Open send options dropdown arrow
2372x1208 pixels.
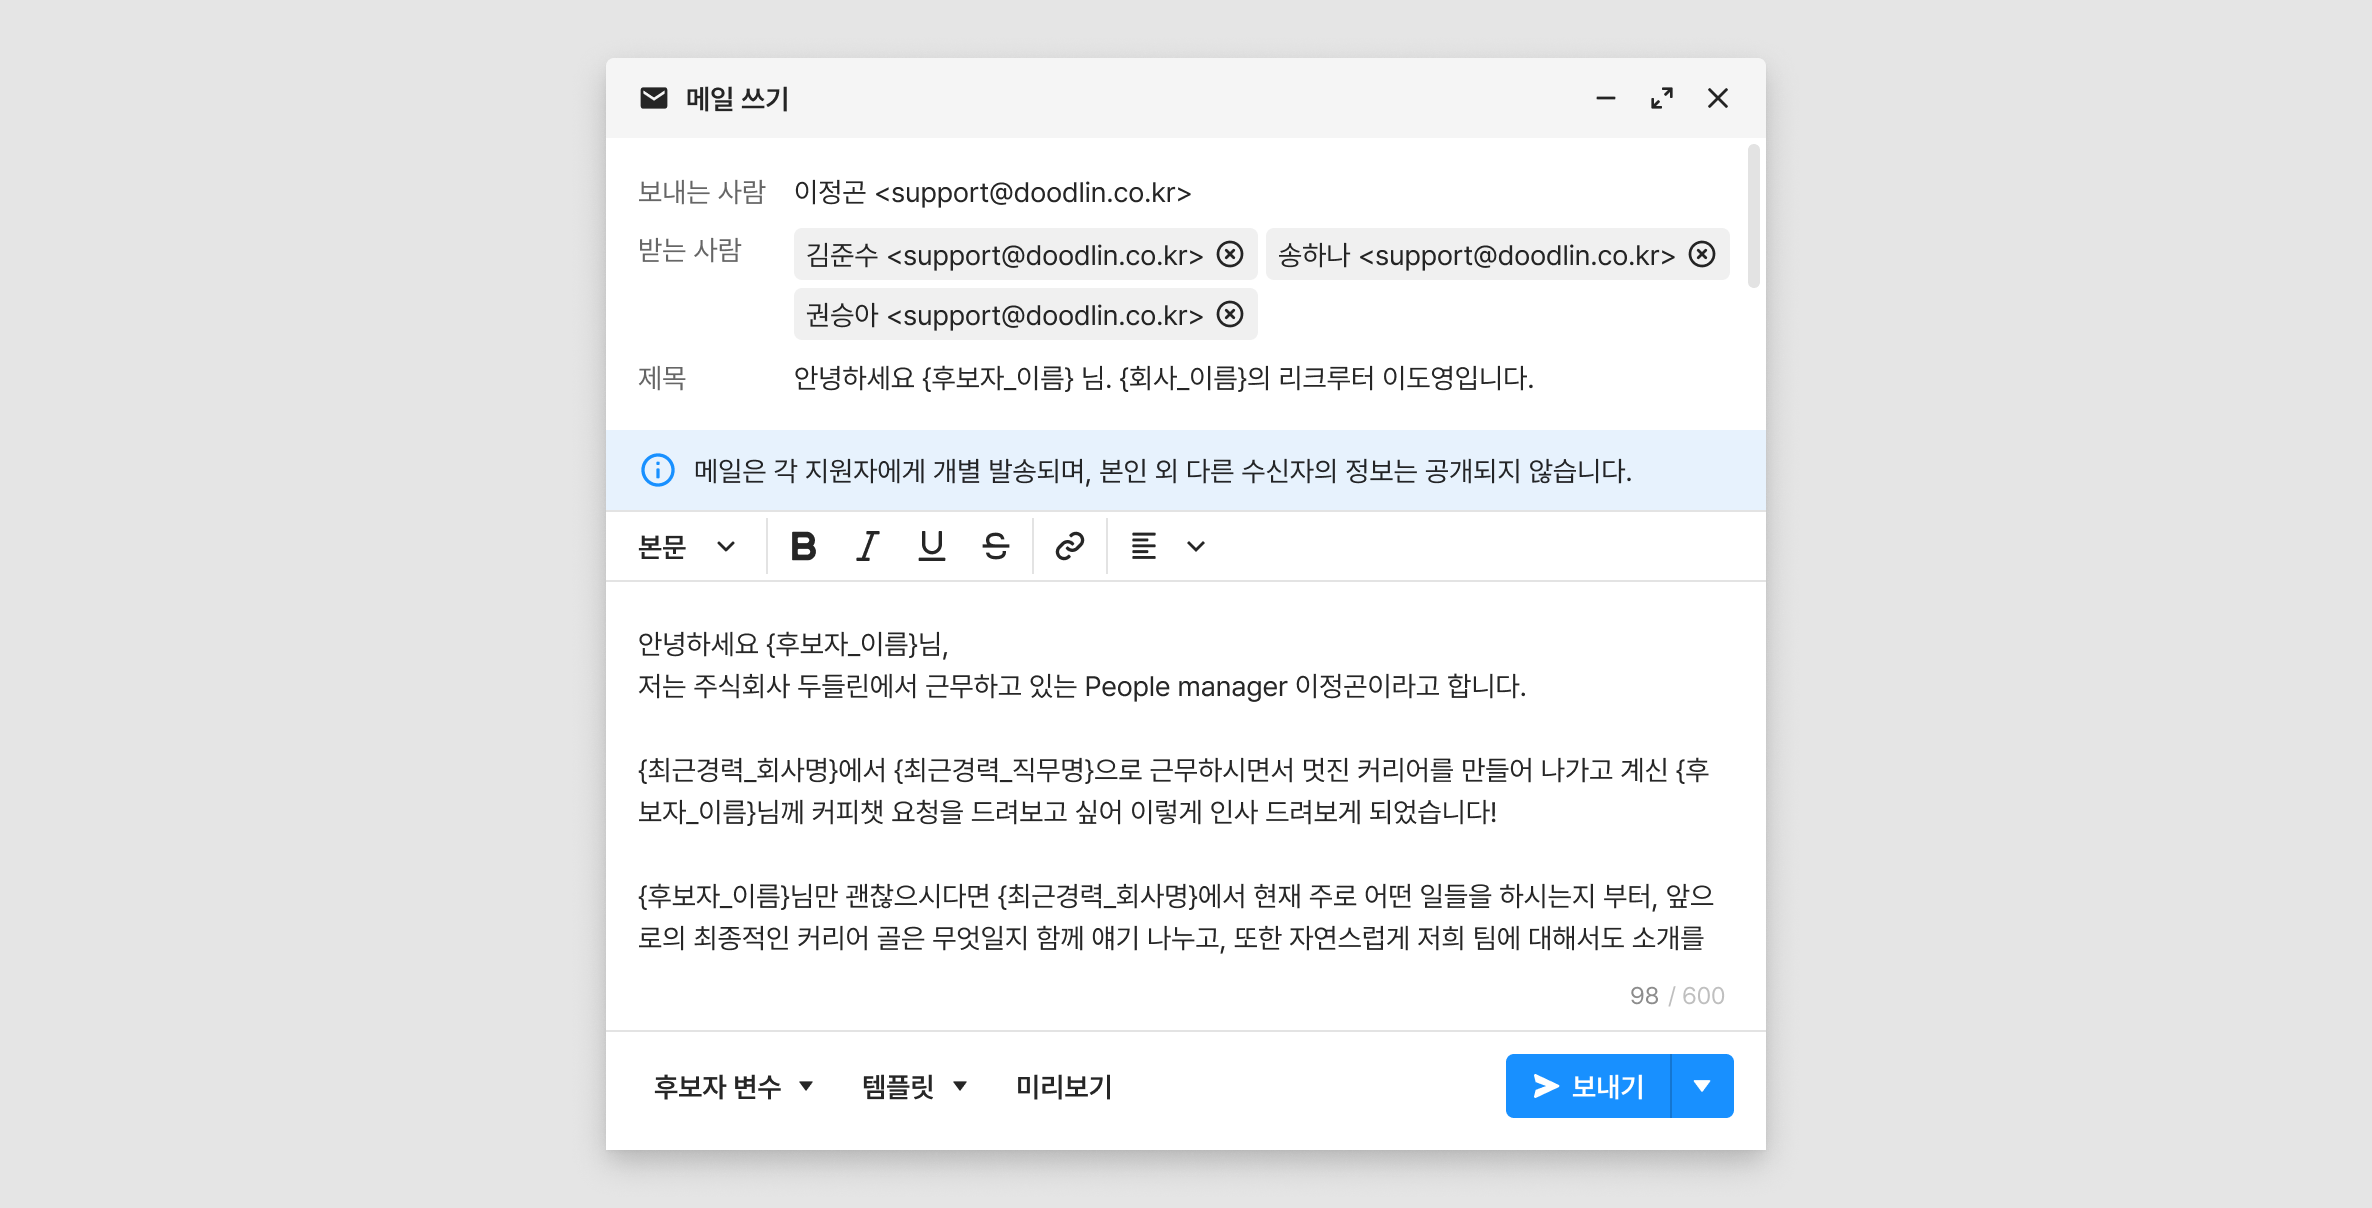(1702, 1086)
